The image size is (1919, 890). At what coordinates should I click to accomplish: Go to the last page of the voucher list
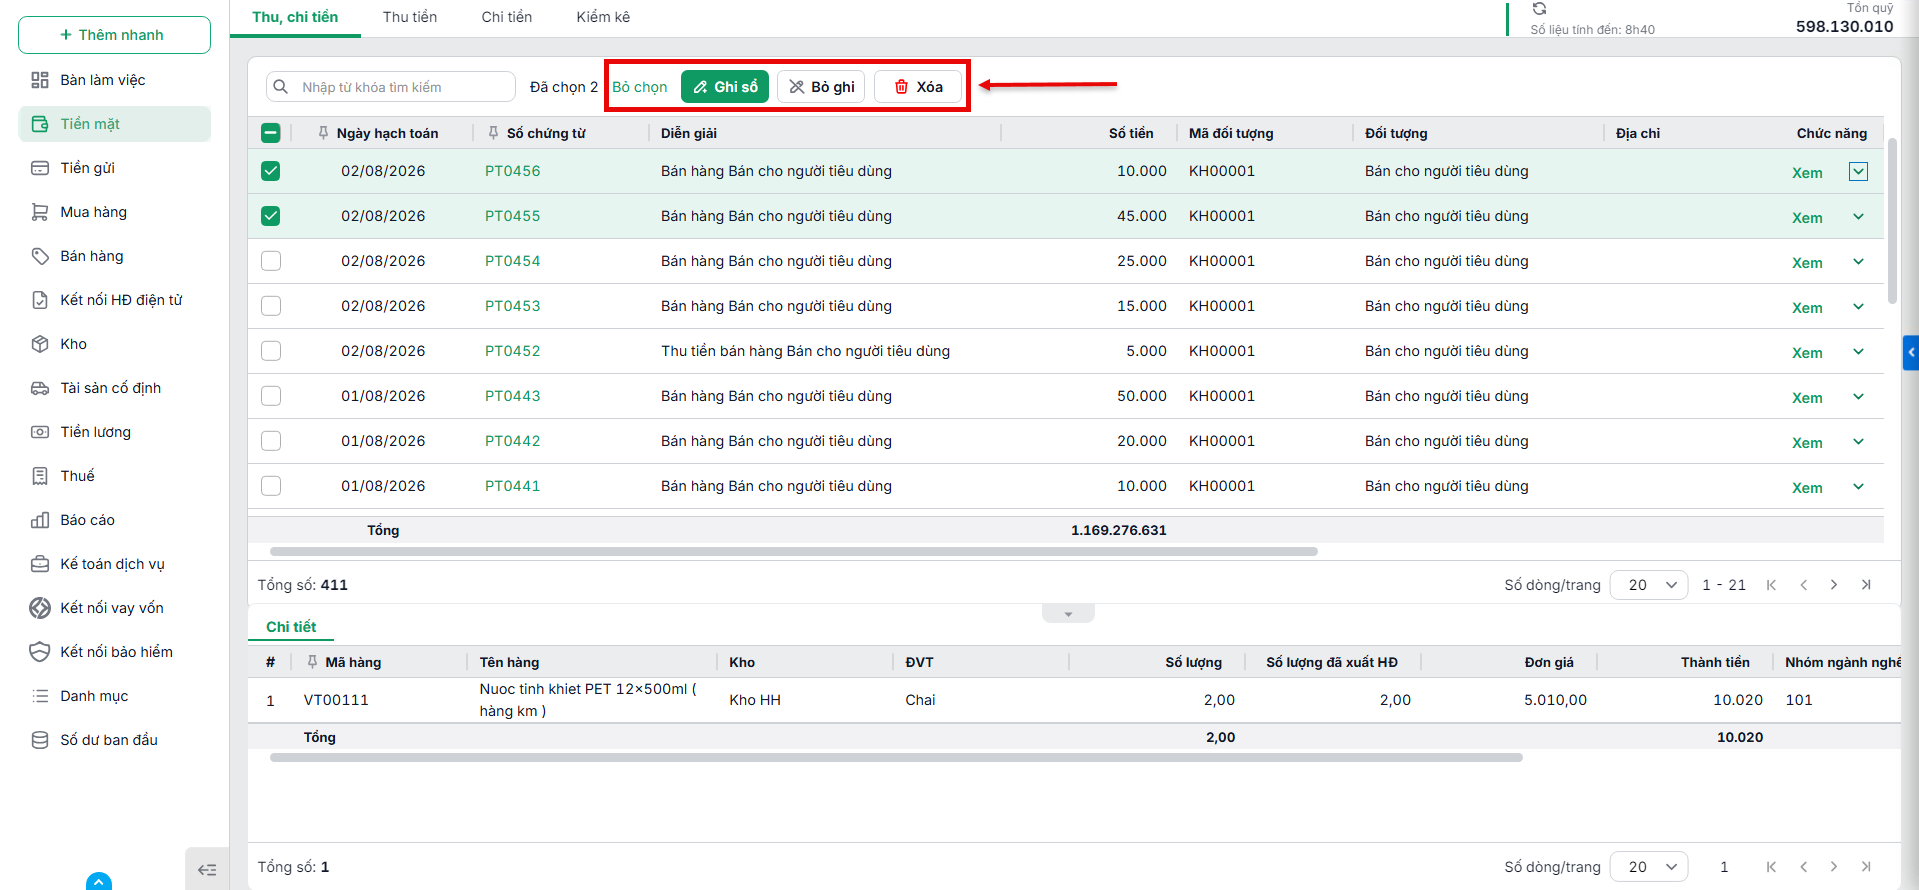(1866, 585)
